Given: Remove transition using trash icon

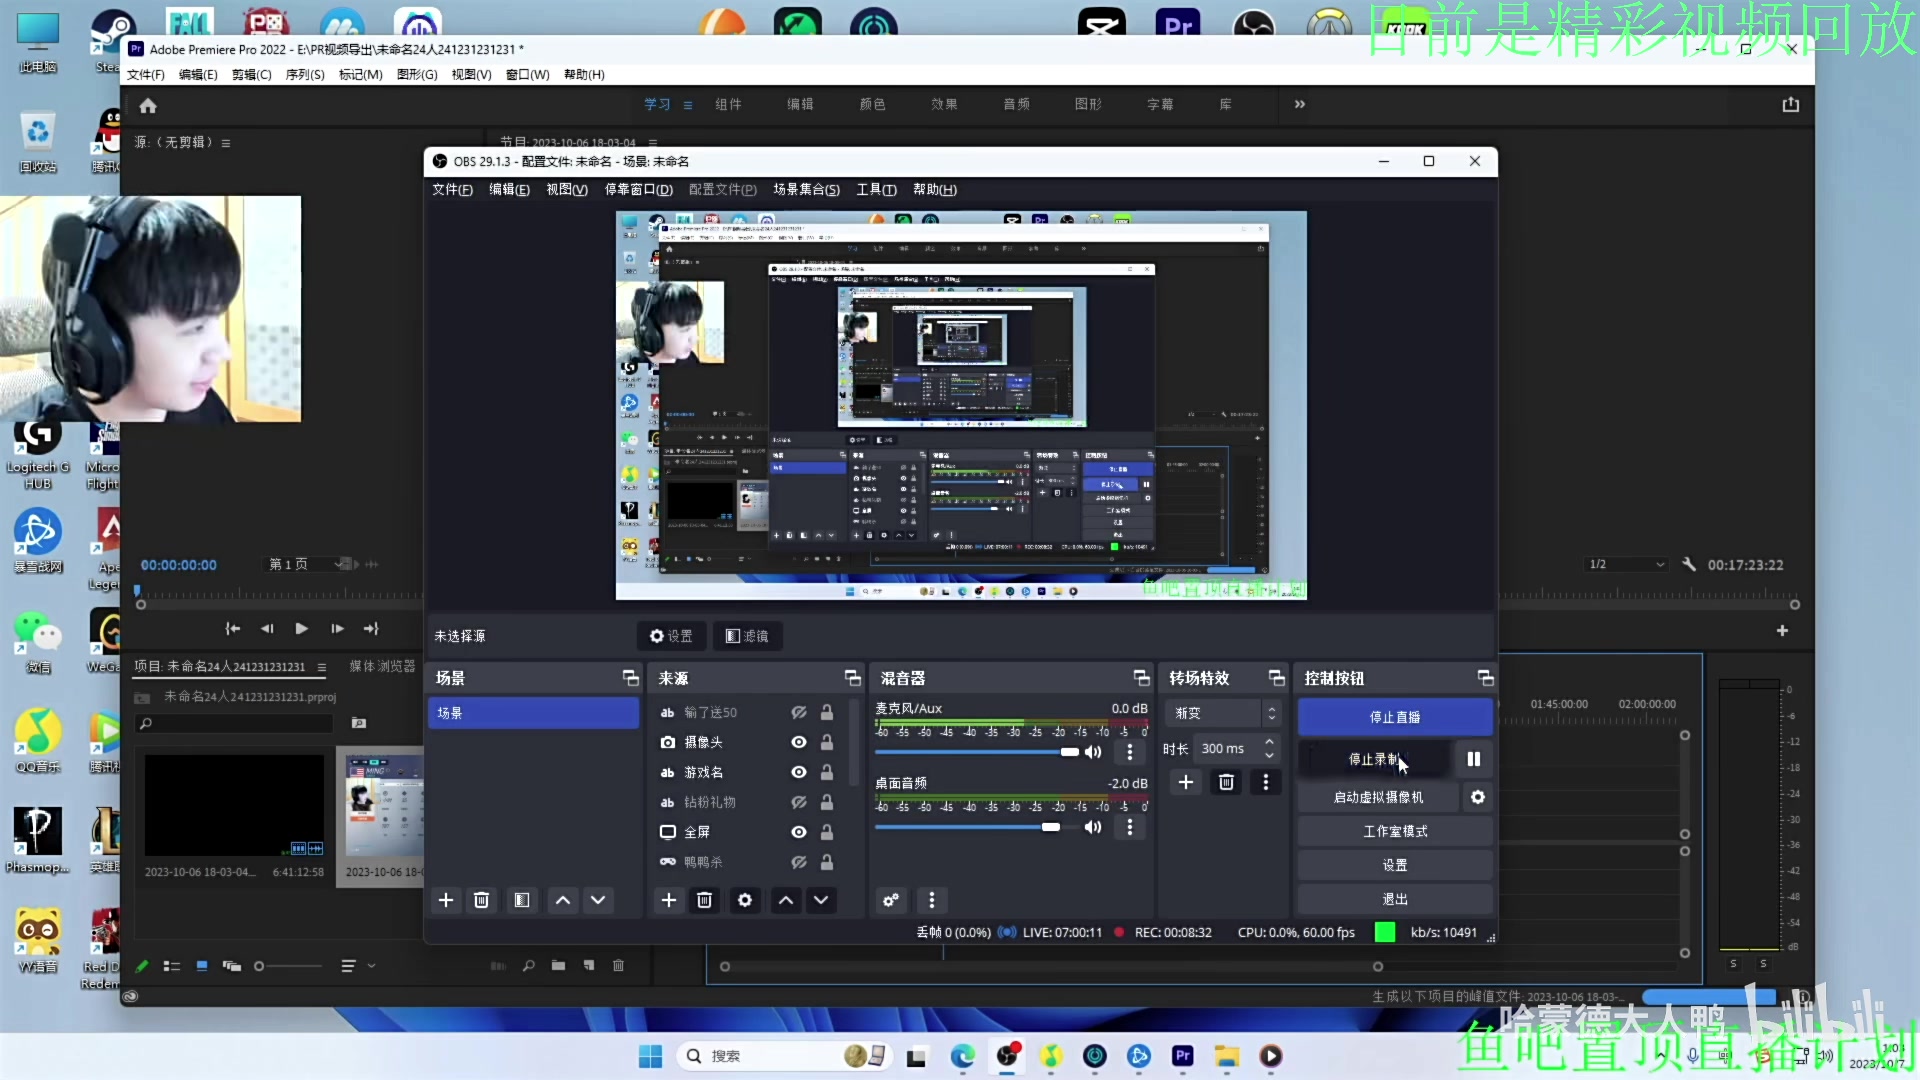Looking at the screenshot, I should click(x=1226, y=782).
